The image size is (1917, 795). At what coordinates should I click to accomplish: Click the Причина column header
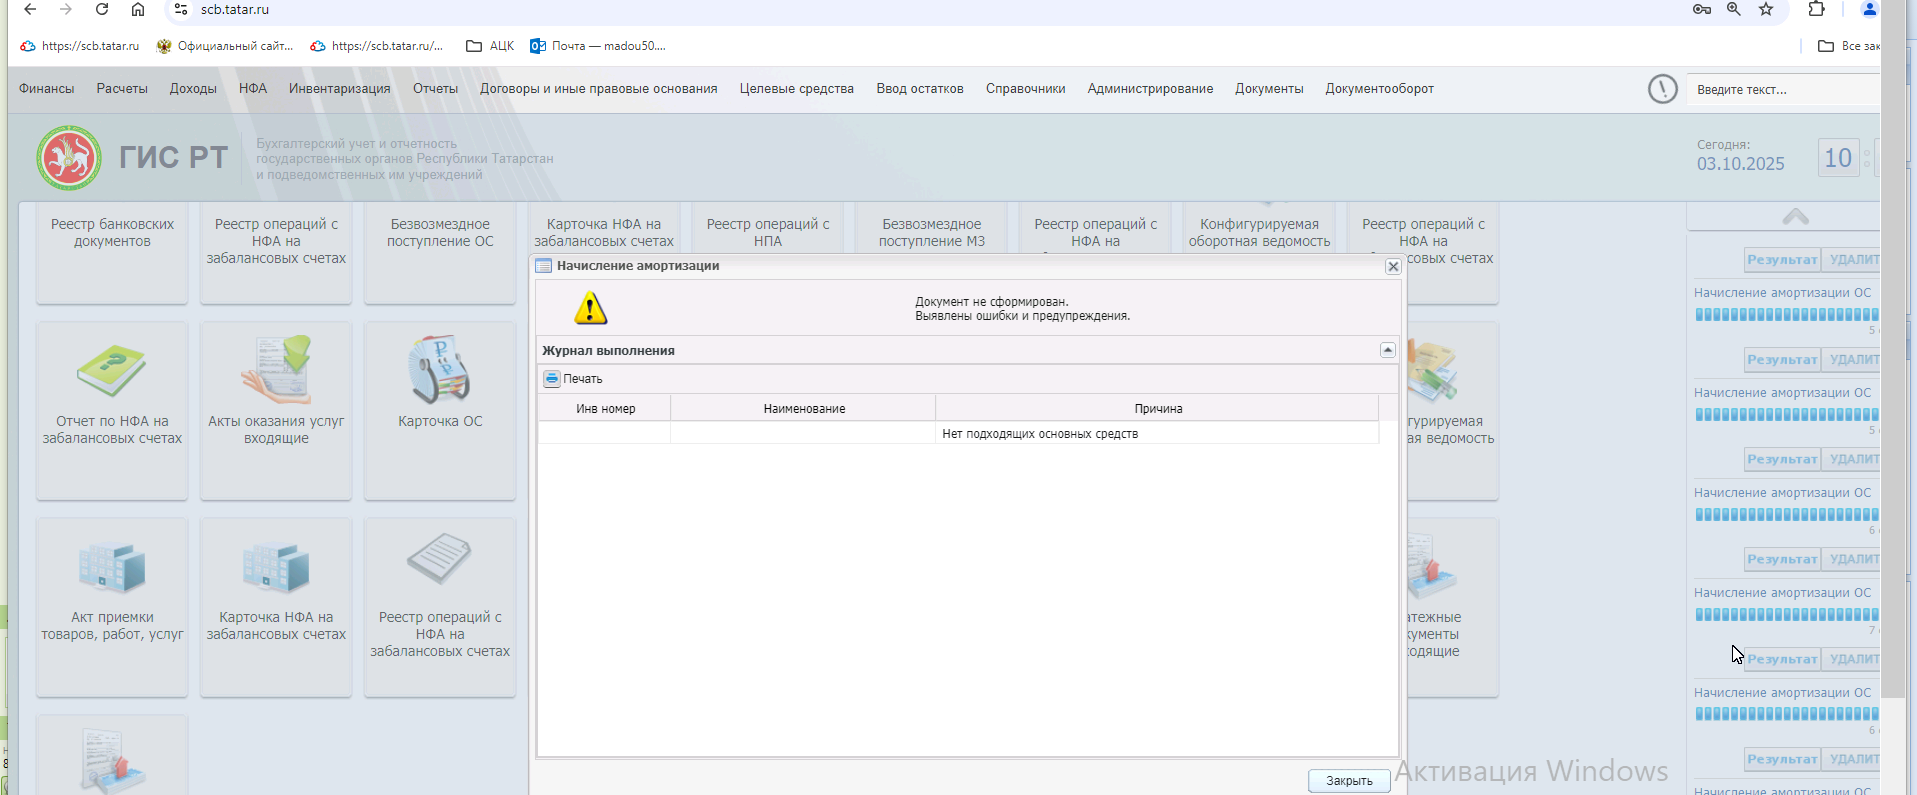click(x=1158, y=408)
